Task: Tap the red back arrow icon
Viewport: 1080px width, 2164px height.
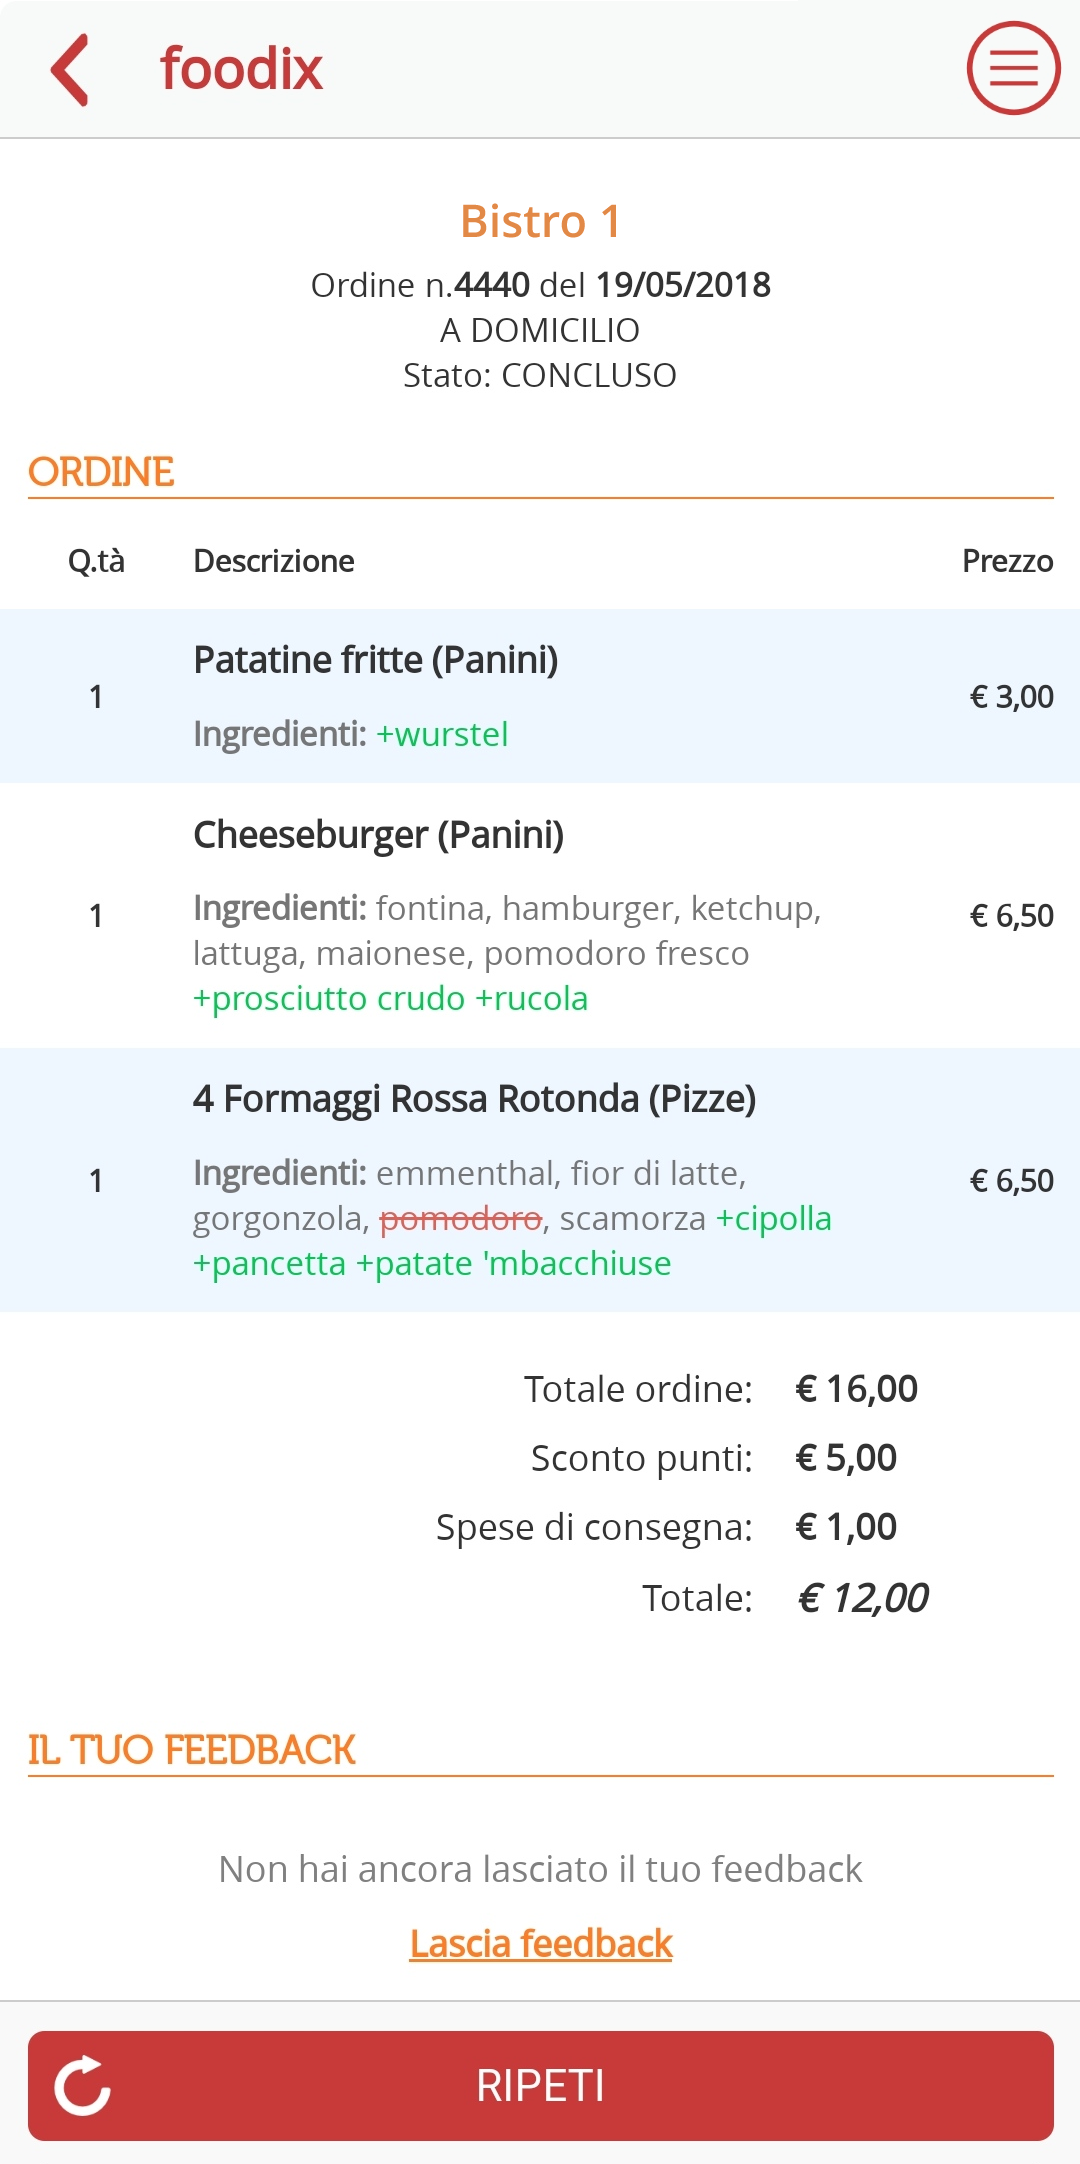Action: click(x=70, y=69)
